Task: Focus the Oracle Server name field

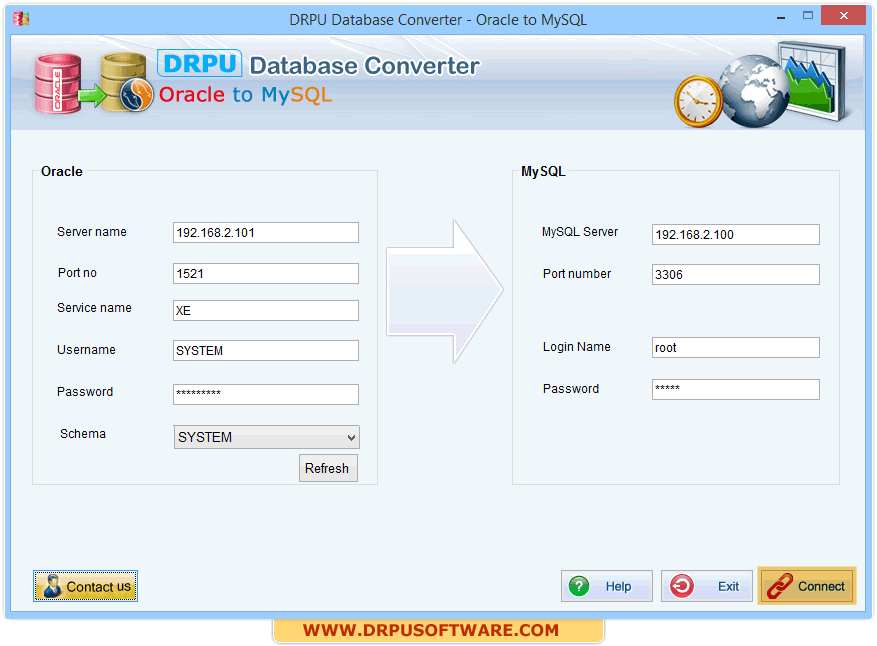Action: [266, 233]
